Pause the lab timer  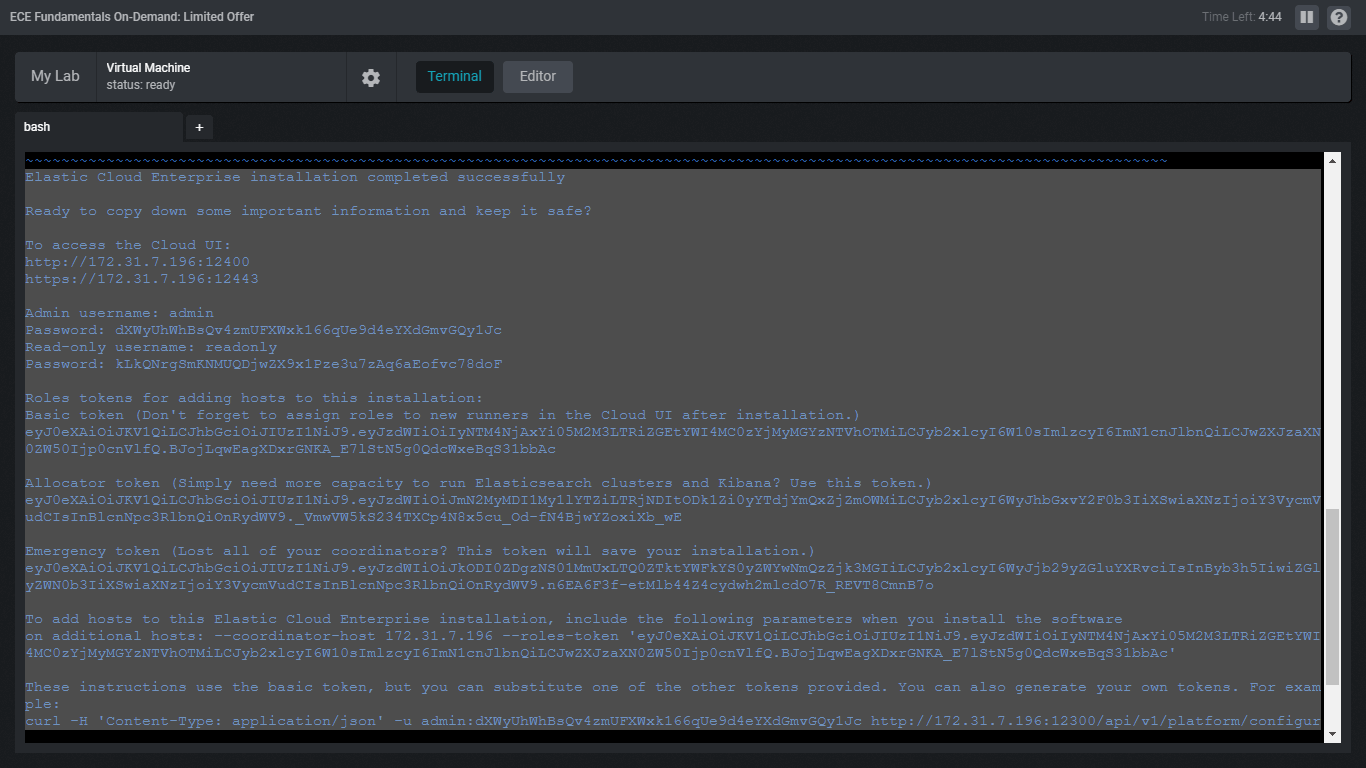(x=1306, y=17)
